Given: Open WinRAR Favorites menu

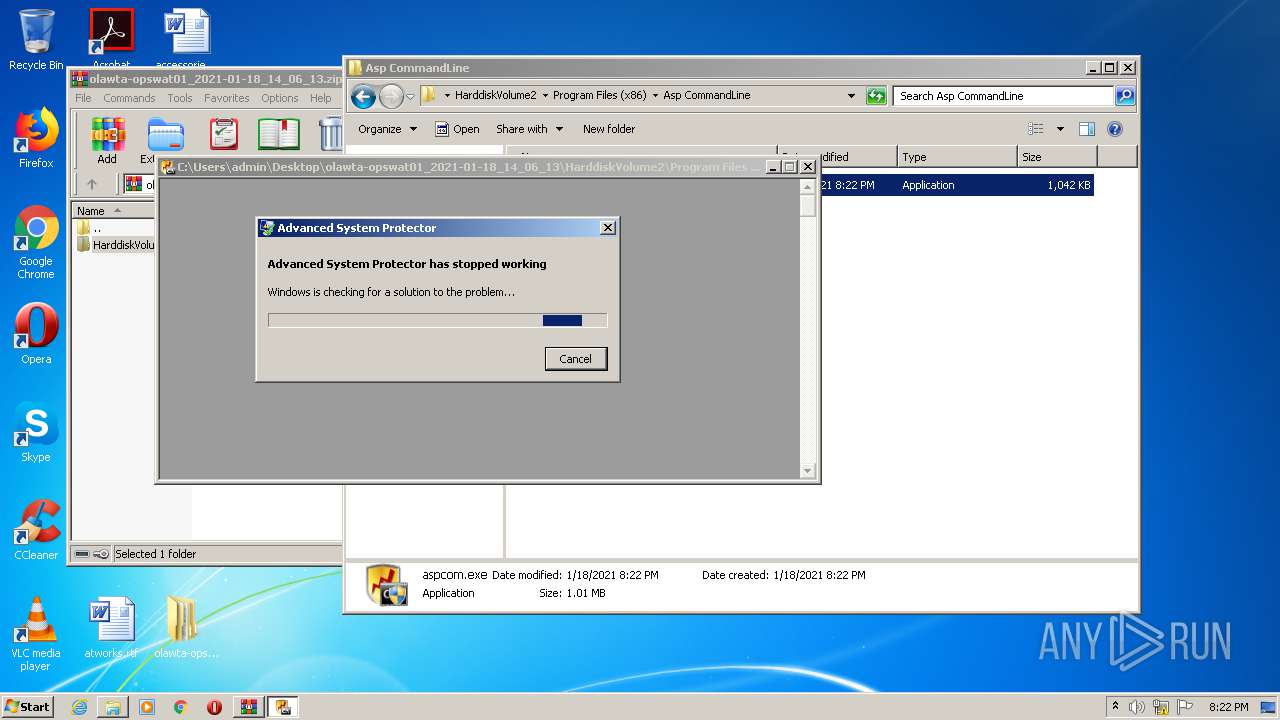Looking at the screenshot, I should click(227, 98).
